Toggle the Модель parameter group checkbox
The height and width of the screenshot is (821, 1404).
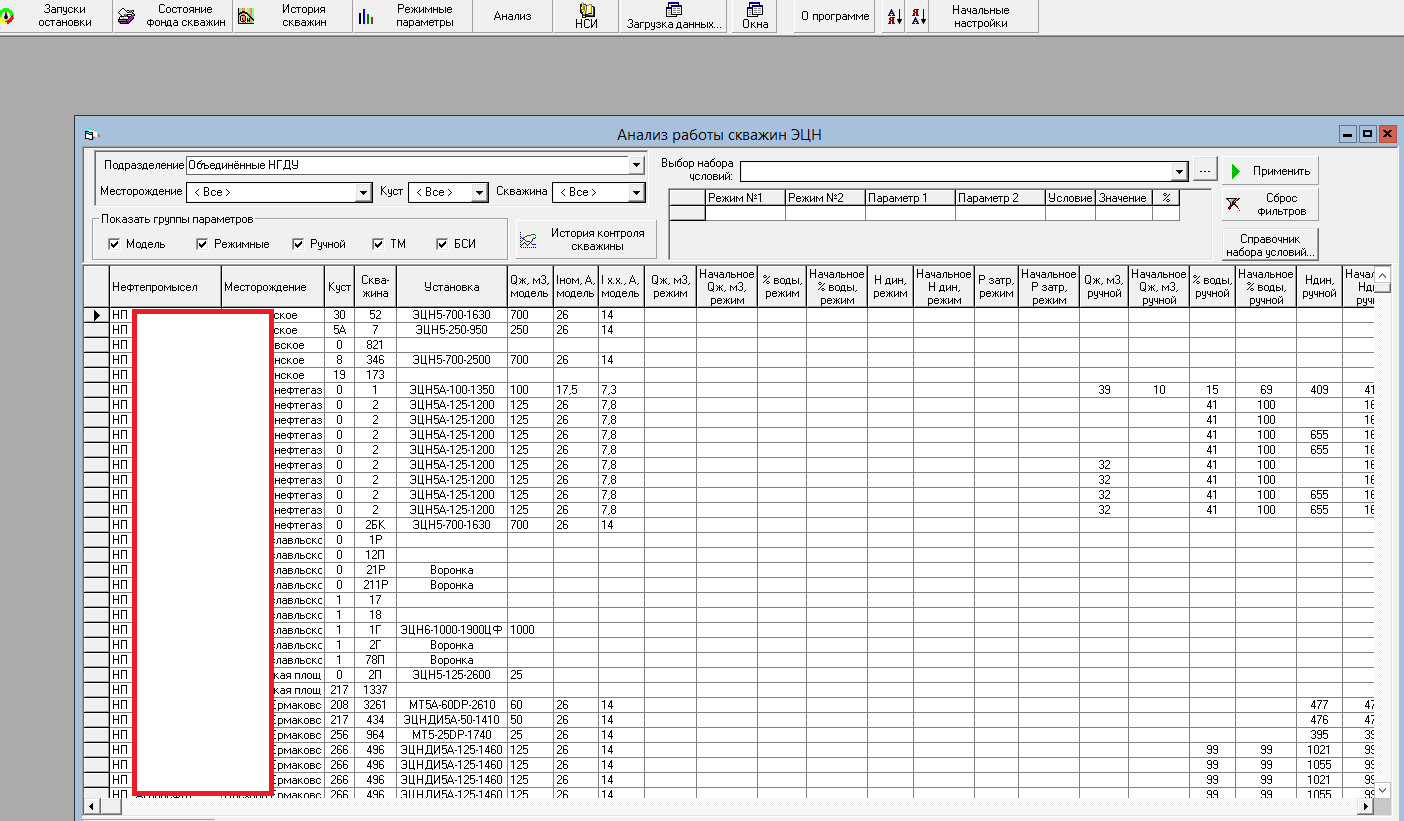(114, 244)
